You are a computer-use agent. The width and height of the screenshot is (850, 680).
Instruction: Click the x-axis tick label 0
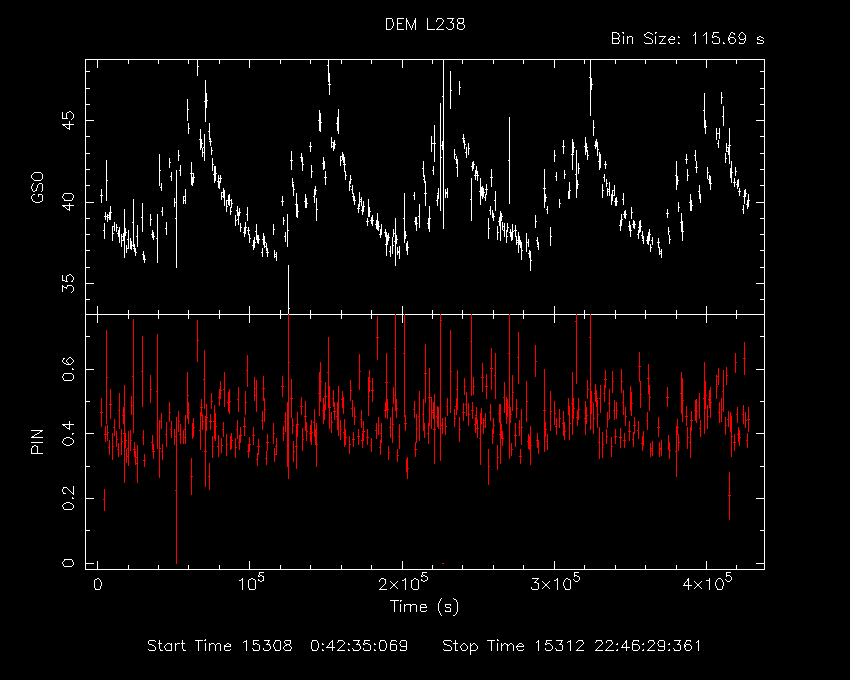pos(98,585)
